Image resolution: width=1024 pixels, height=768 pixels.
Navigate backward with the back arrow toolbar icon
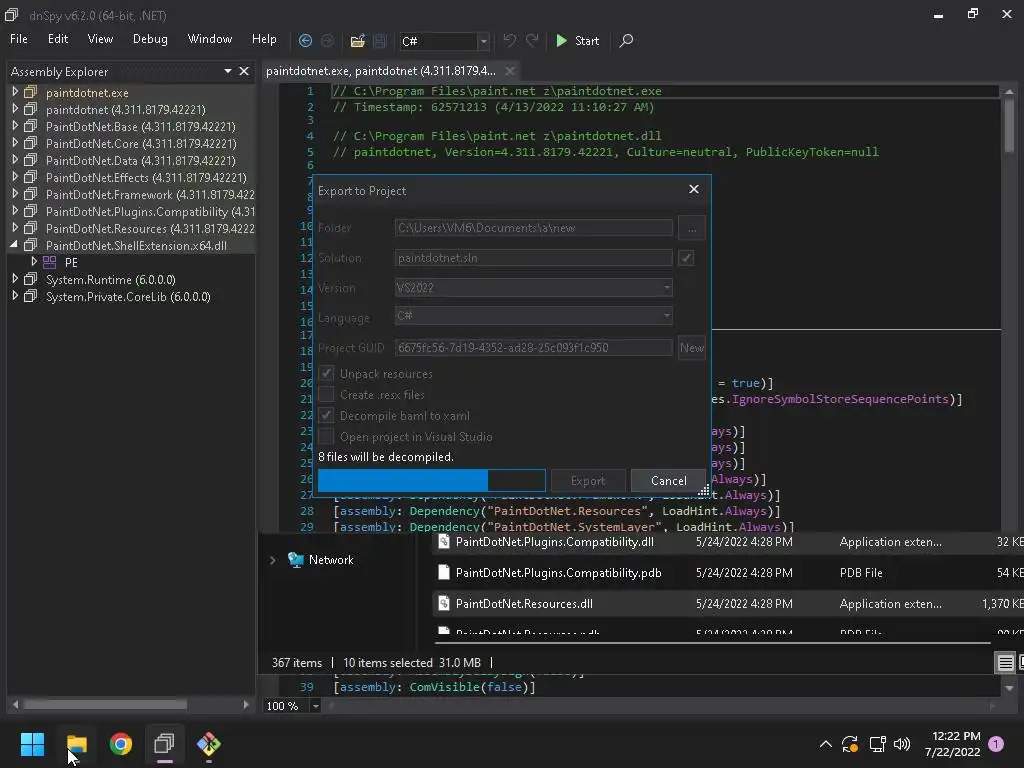pos(305,40)
